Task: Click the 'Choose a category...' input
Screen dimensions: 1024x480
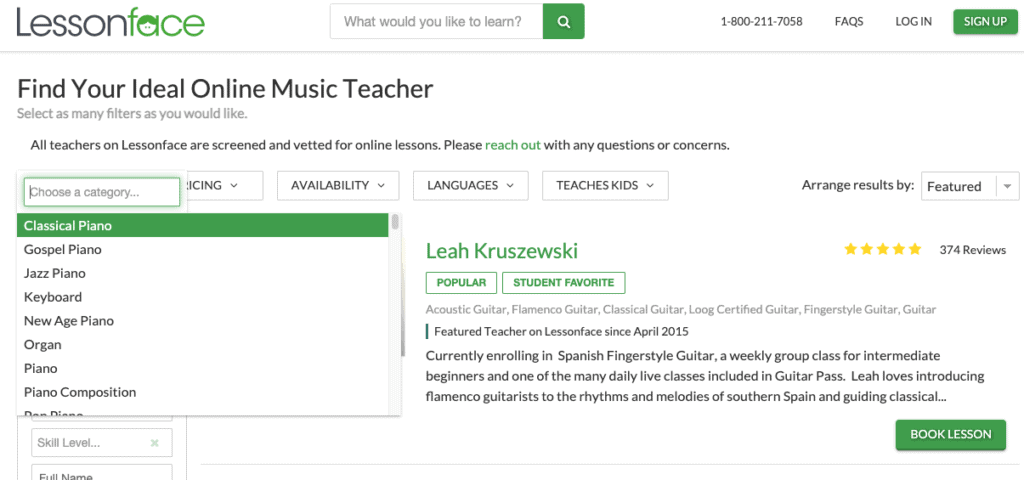Action: click(x=102, y=193)
